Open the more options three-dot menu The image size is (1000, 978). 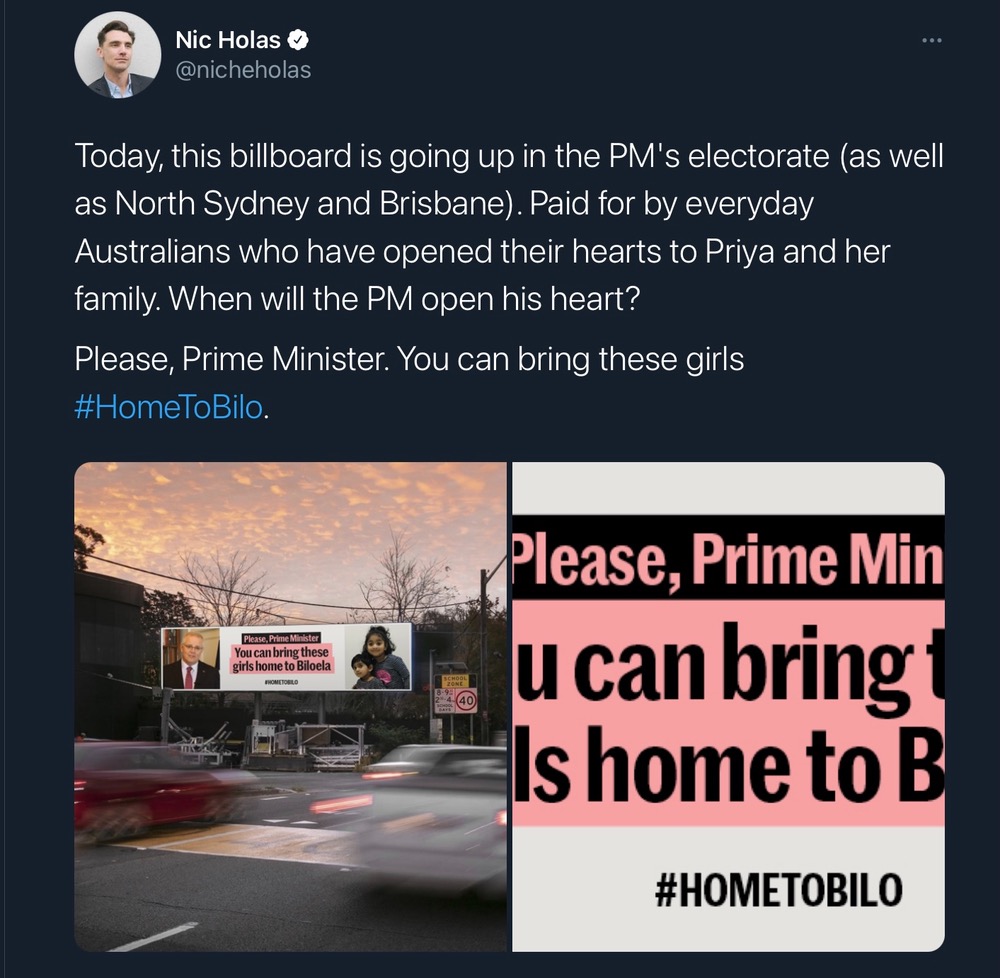931,41
